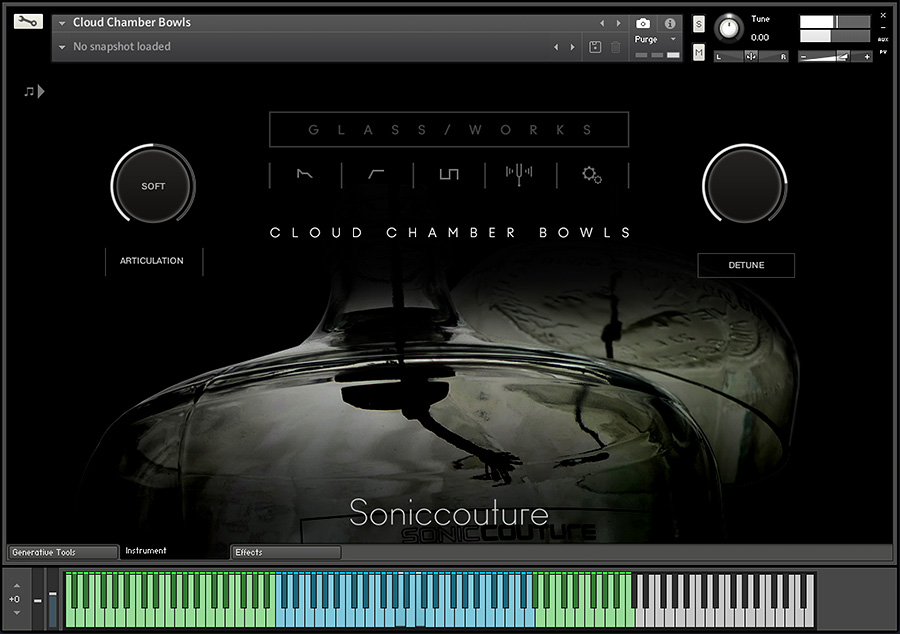Click the GLASS / WORKS title box
Image resolution: width=900 pixels, height=634 pixels.
449,130
